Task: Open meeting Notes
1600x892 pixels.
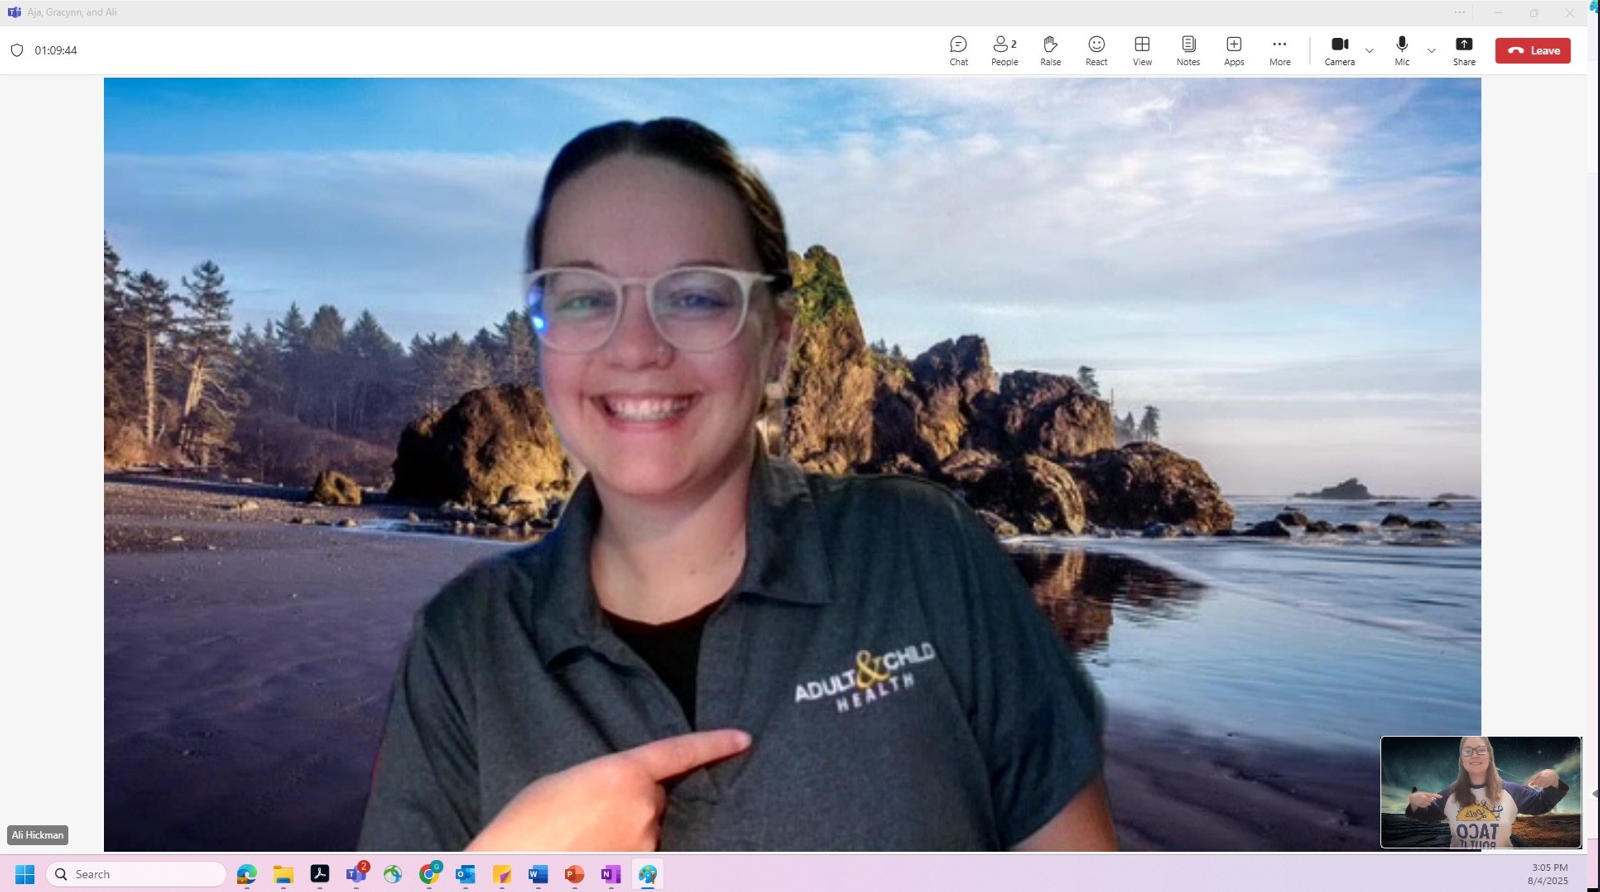Action: tap(1188, 50)
